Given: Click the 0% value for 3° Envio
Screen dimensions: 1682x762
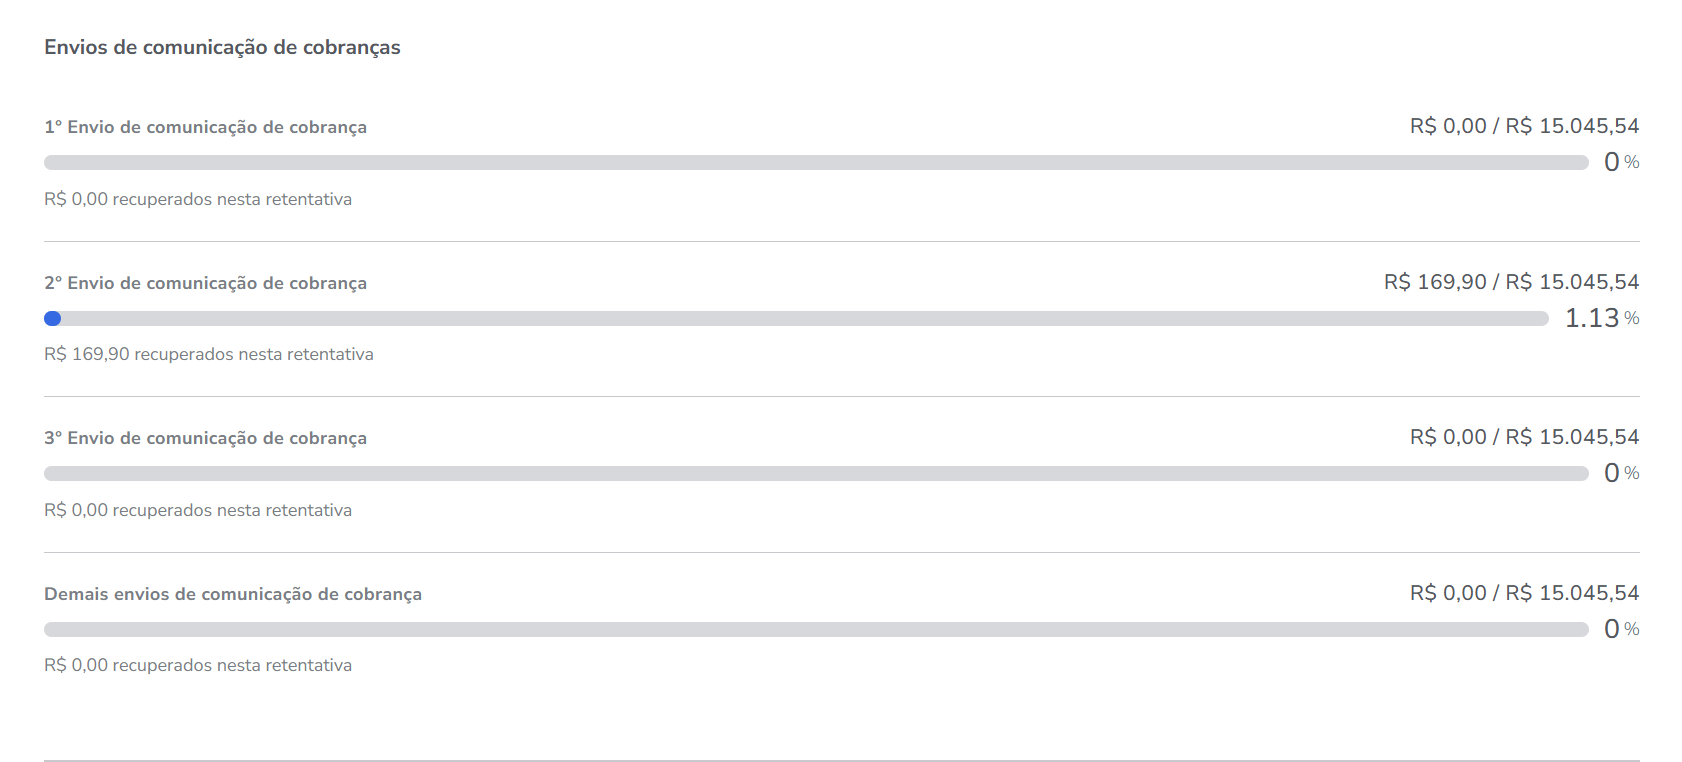Looking at the screenshot, I should coord(1620,473).
